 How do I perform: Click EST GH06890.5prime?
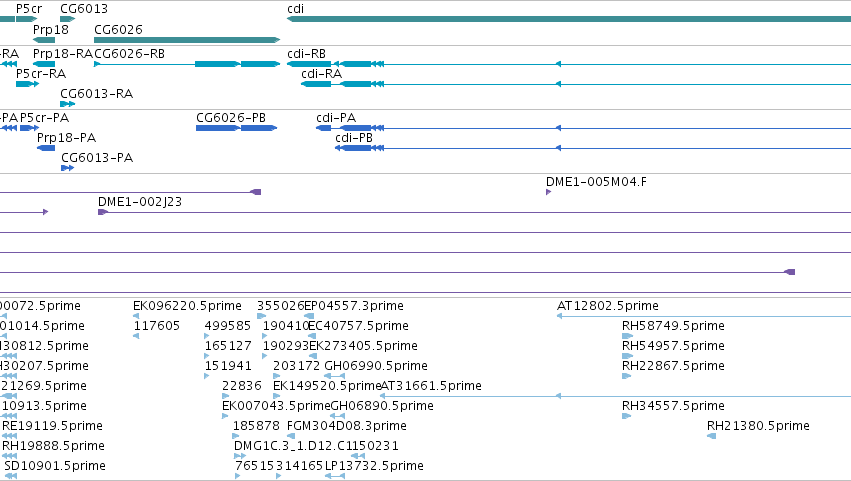click(382, 406)
